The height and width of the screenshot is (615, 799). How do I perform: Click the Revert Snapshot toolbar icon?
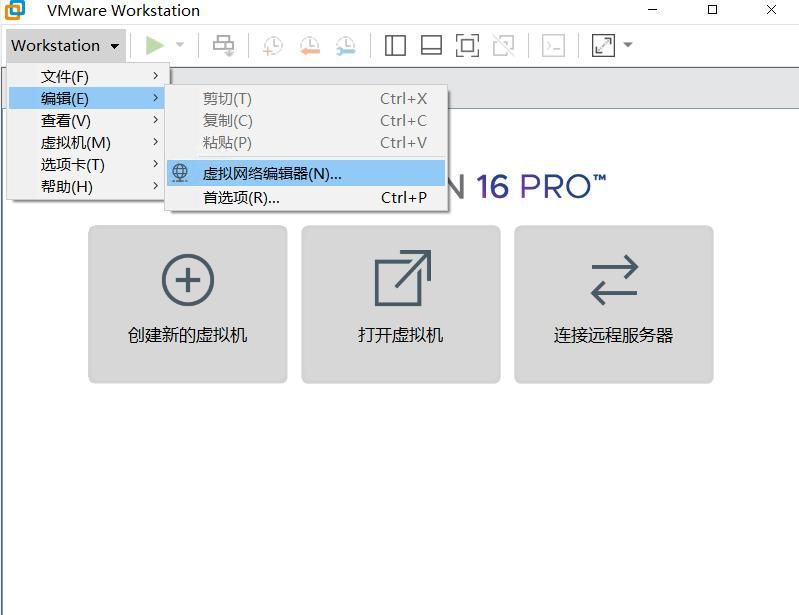pos(309,45)
